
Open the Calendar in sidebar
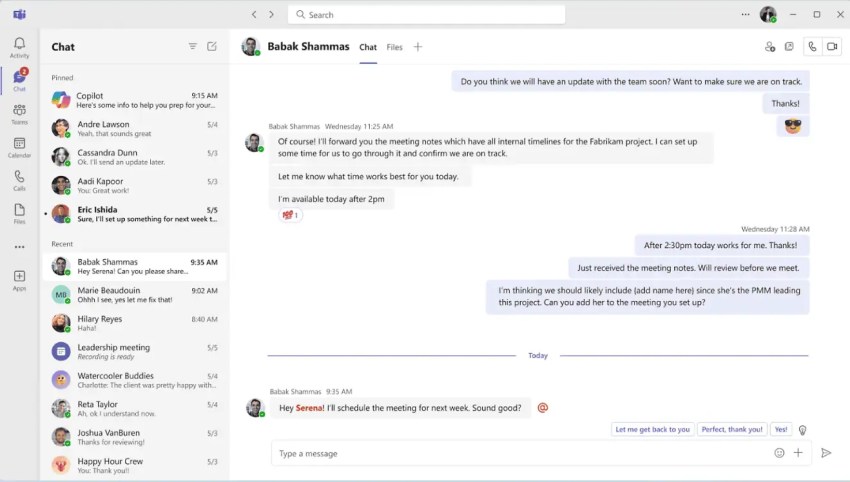point(20,147)
